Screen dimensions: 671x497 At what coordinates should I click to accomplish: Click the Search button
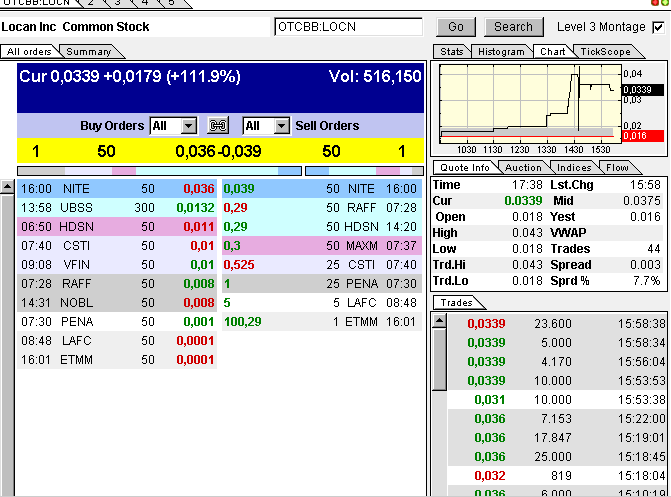(x=513, y=27)
